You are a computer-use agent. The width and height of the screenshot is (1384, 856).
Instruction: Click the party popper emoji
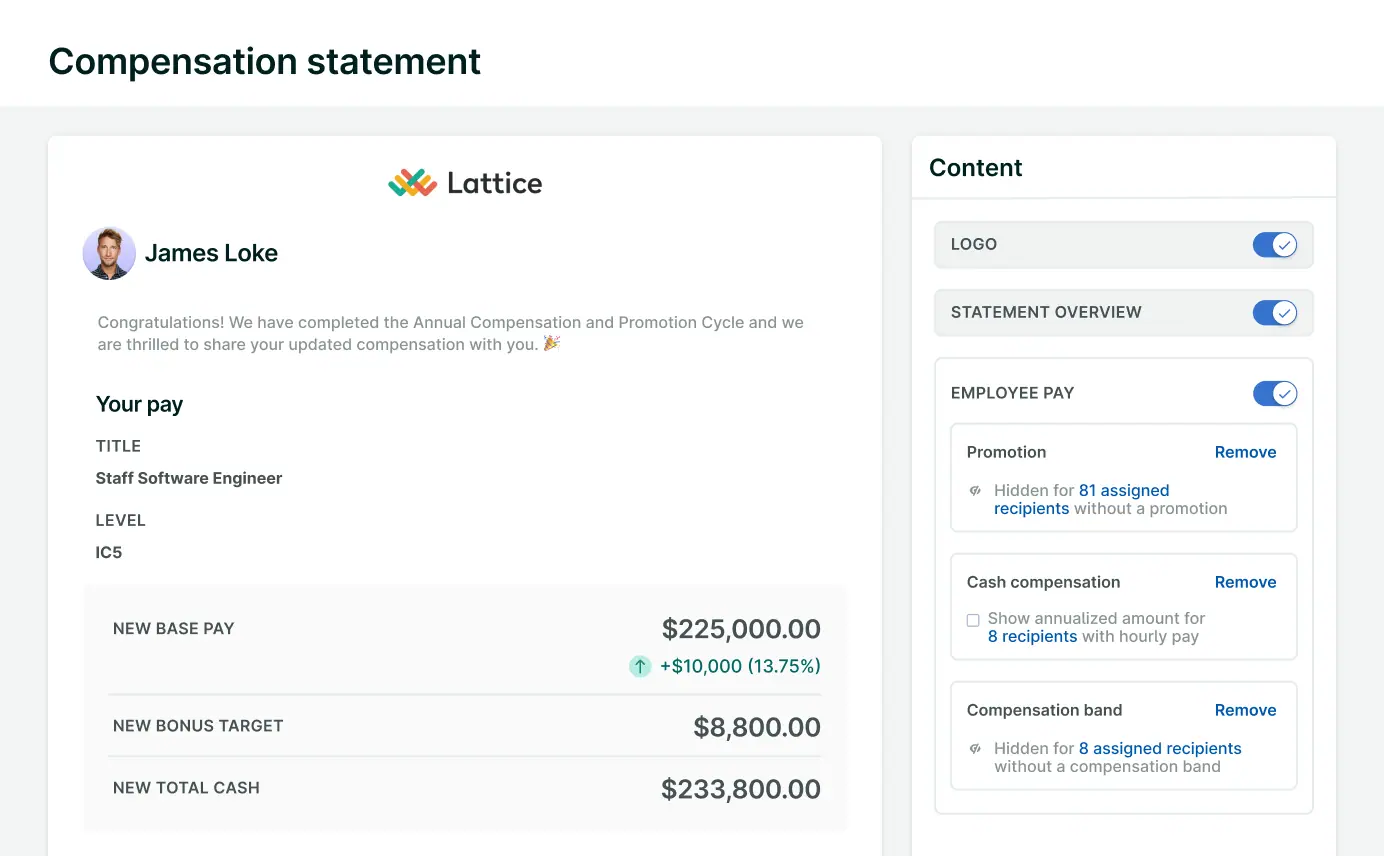552,344
